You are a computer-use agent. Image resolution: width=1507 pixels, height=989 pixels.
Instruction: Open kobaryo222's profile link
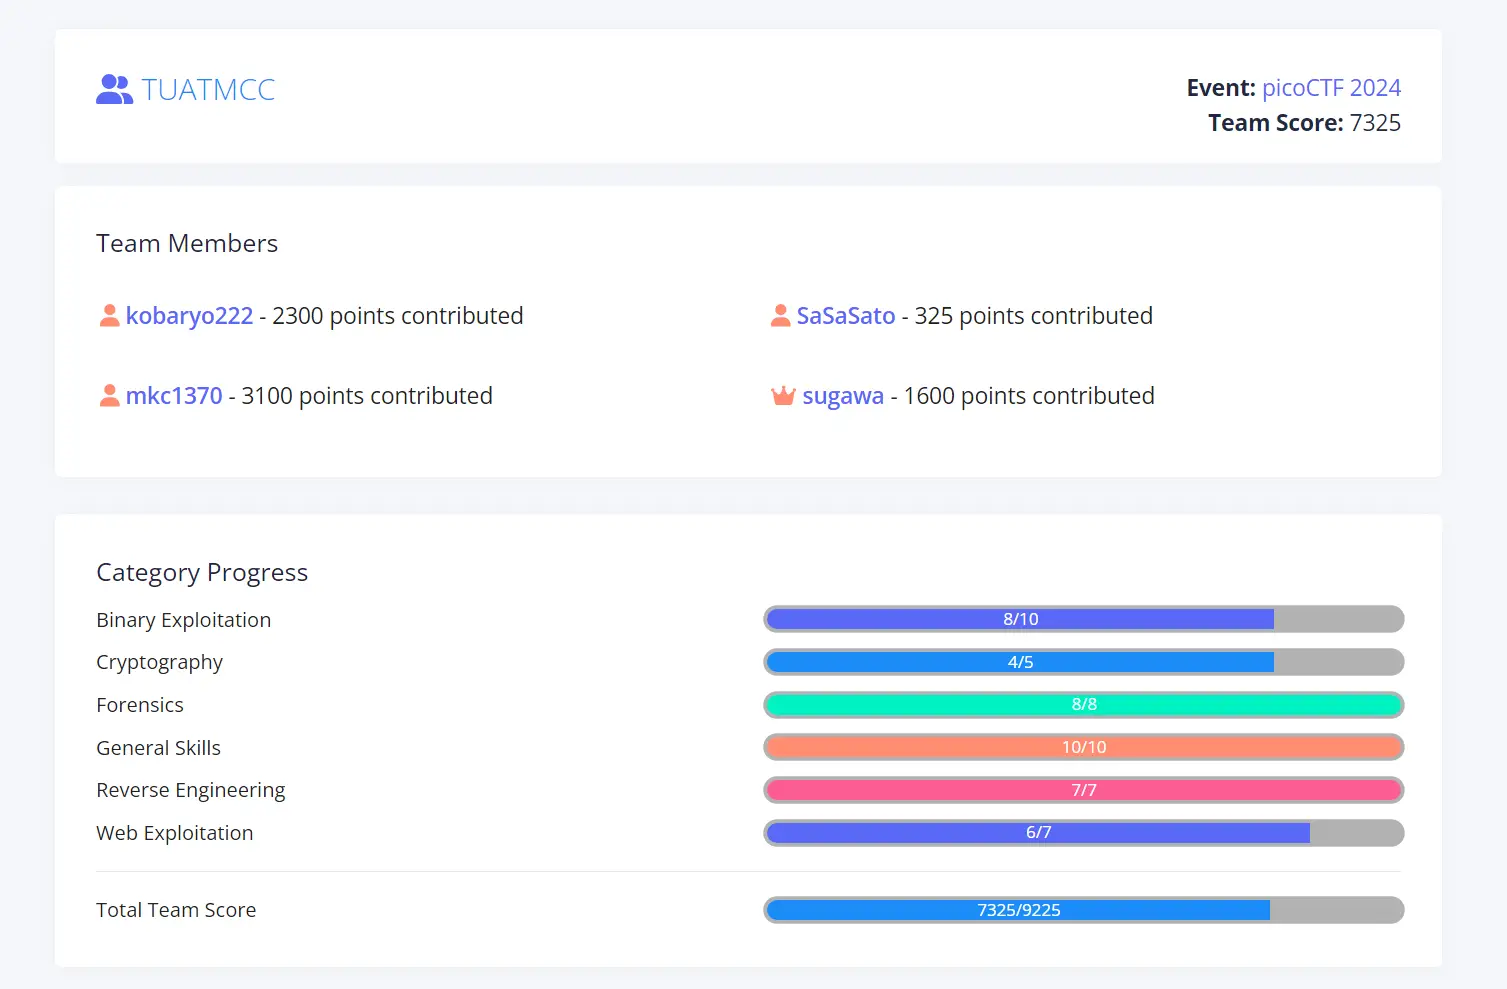coord(189,316)
